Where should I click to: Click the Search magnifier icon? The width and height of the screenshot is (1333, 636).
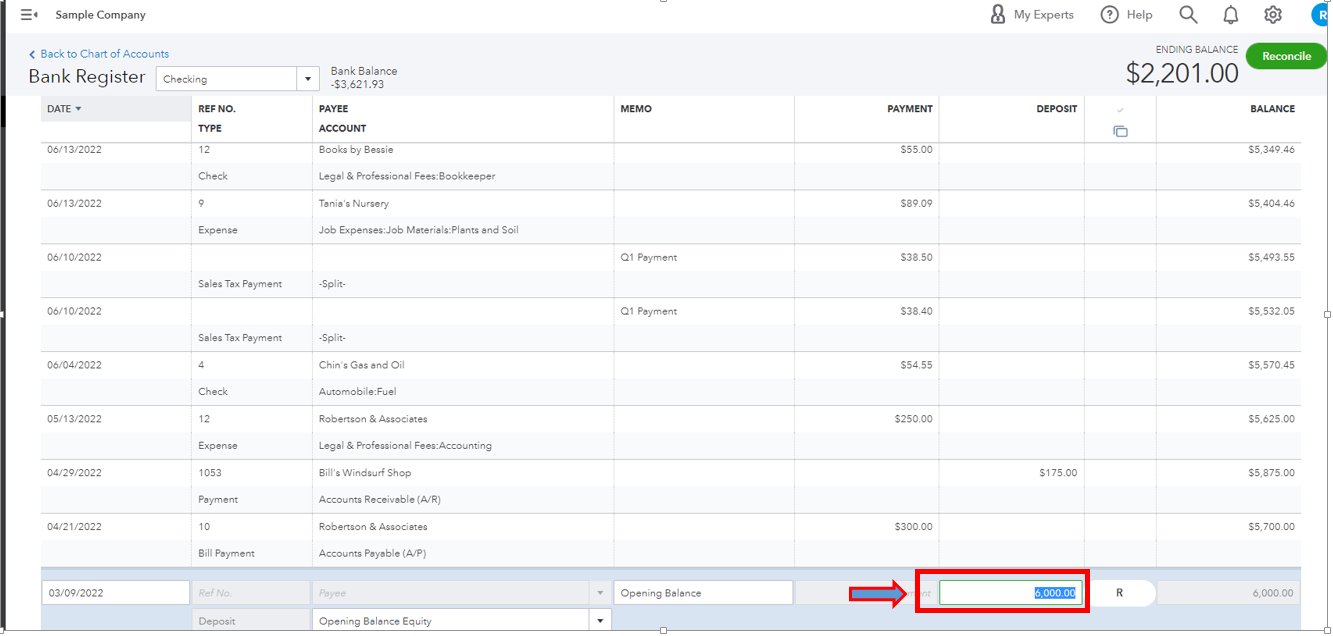(1188, 15)
